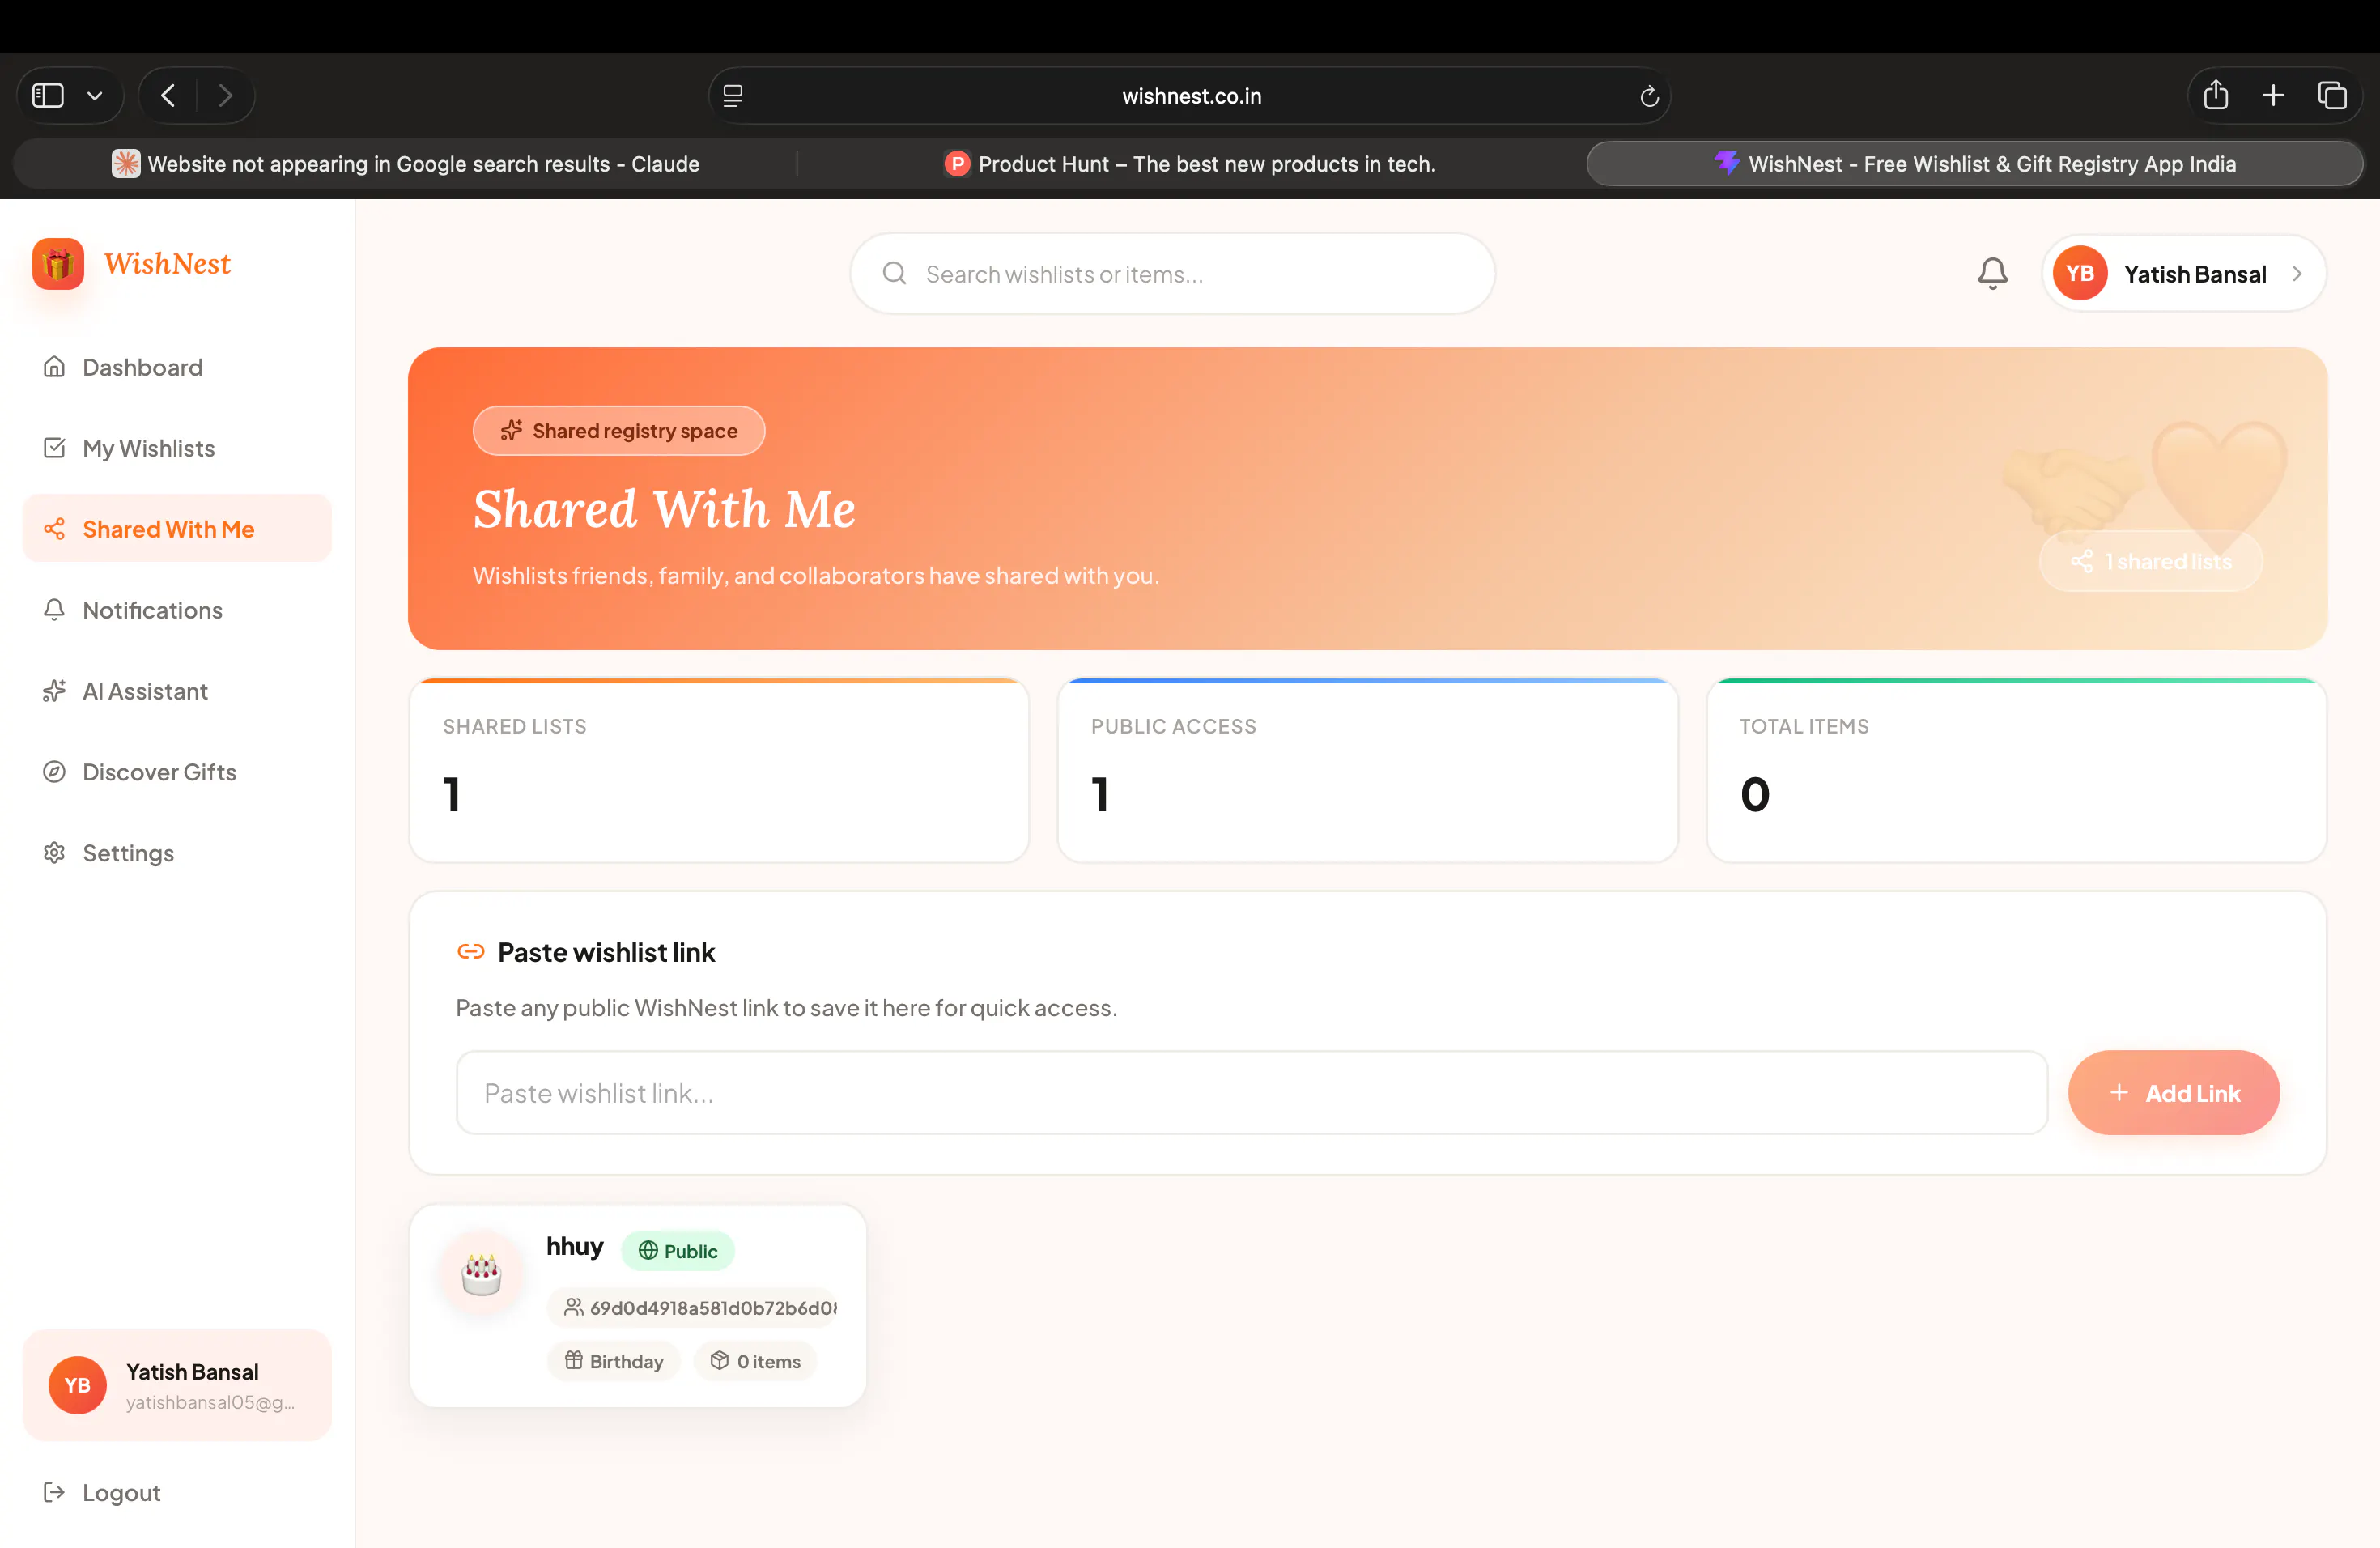Switch to the Claude browser tab
This screenshot has height=1548, width=2380.
point(405,164)
